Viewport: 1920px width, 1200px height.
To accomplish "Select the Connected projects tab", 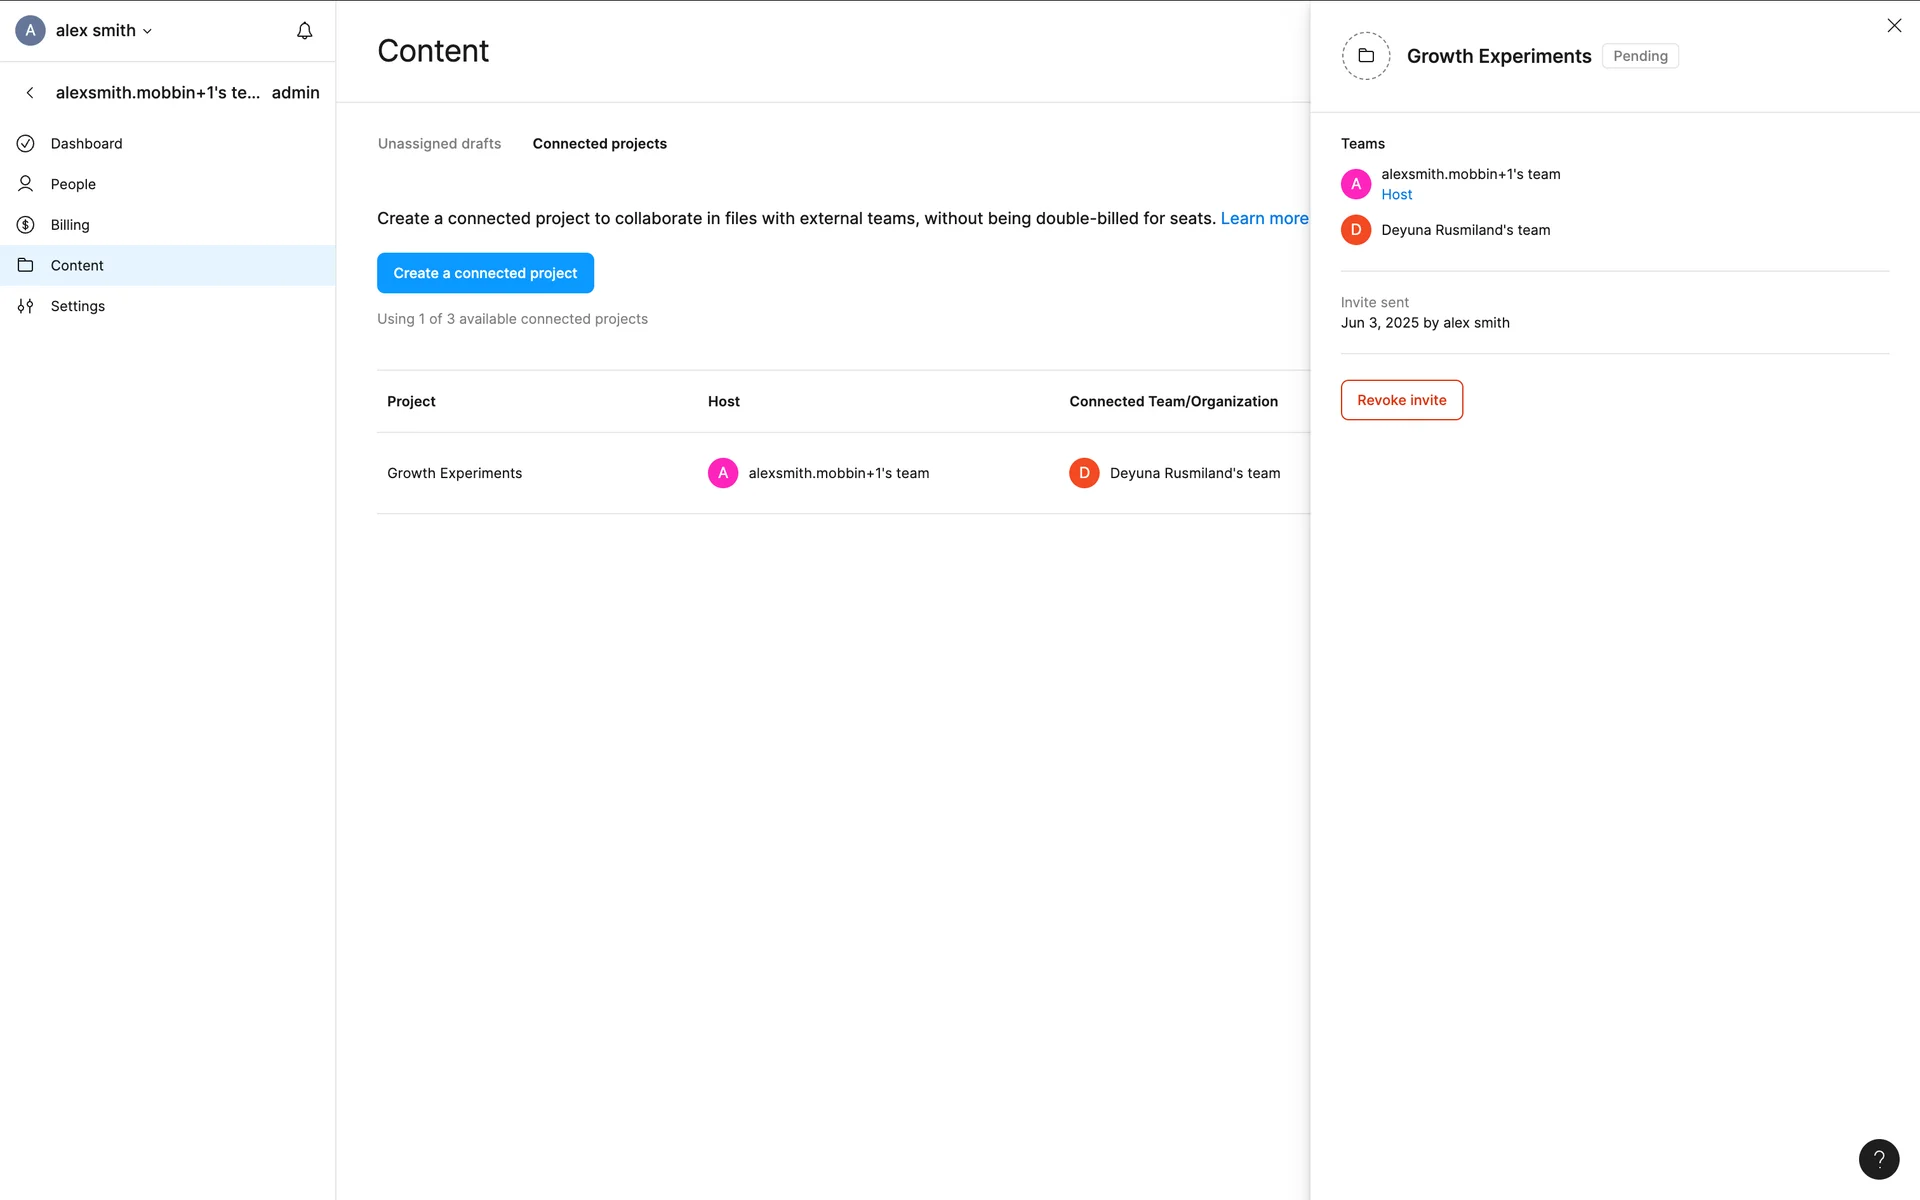I will click(599, 144).
